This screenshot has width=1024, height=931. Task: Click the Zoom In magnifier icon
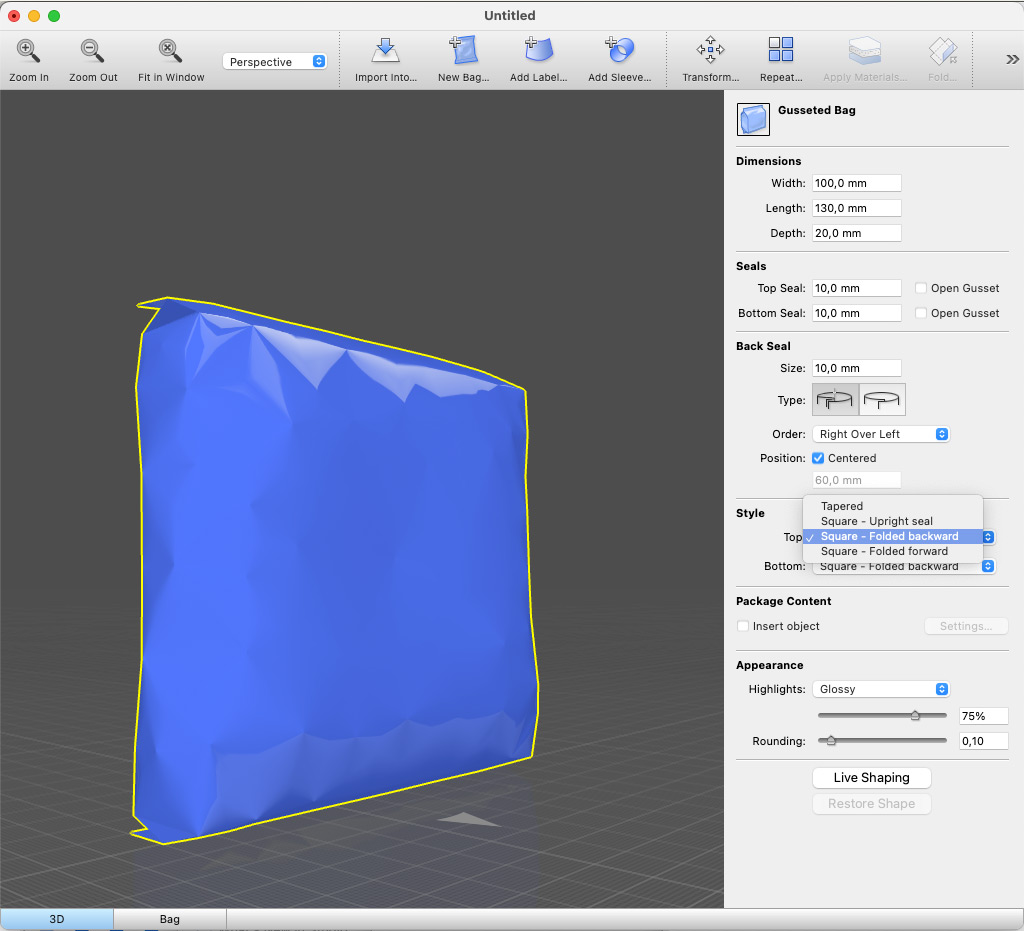pos(29,51)
